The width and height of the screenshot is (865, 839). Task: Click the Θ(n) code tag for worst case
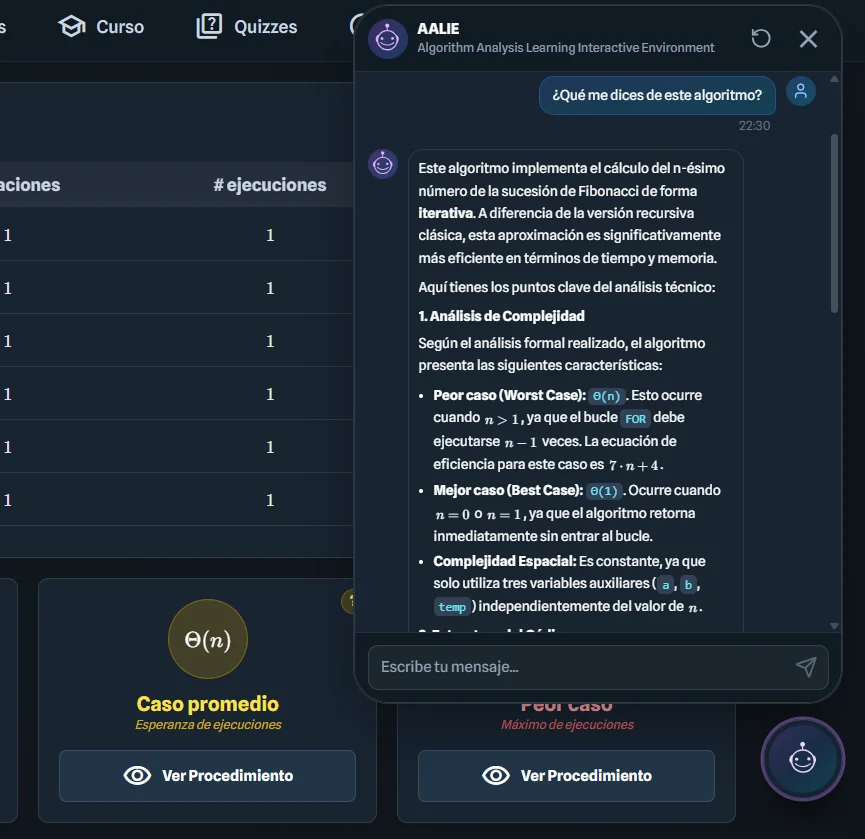click(606, 396)
